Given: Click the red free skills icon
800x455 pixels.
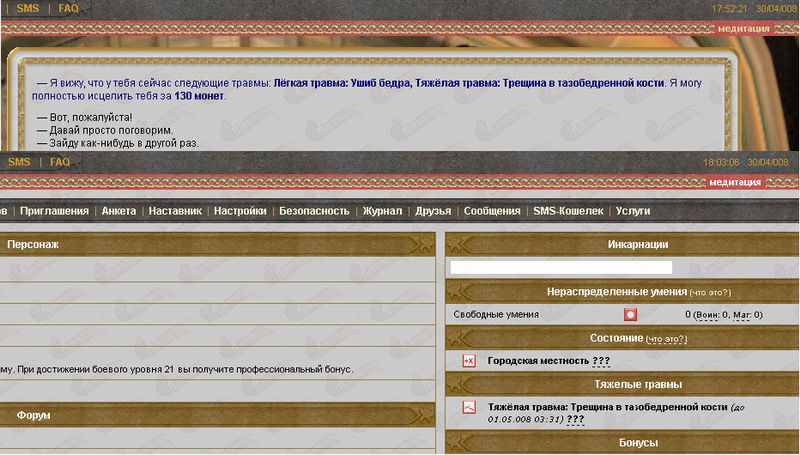Looking at the screenshot, I should click(x=631, y=314).
